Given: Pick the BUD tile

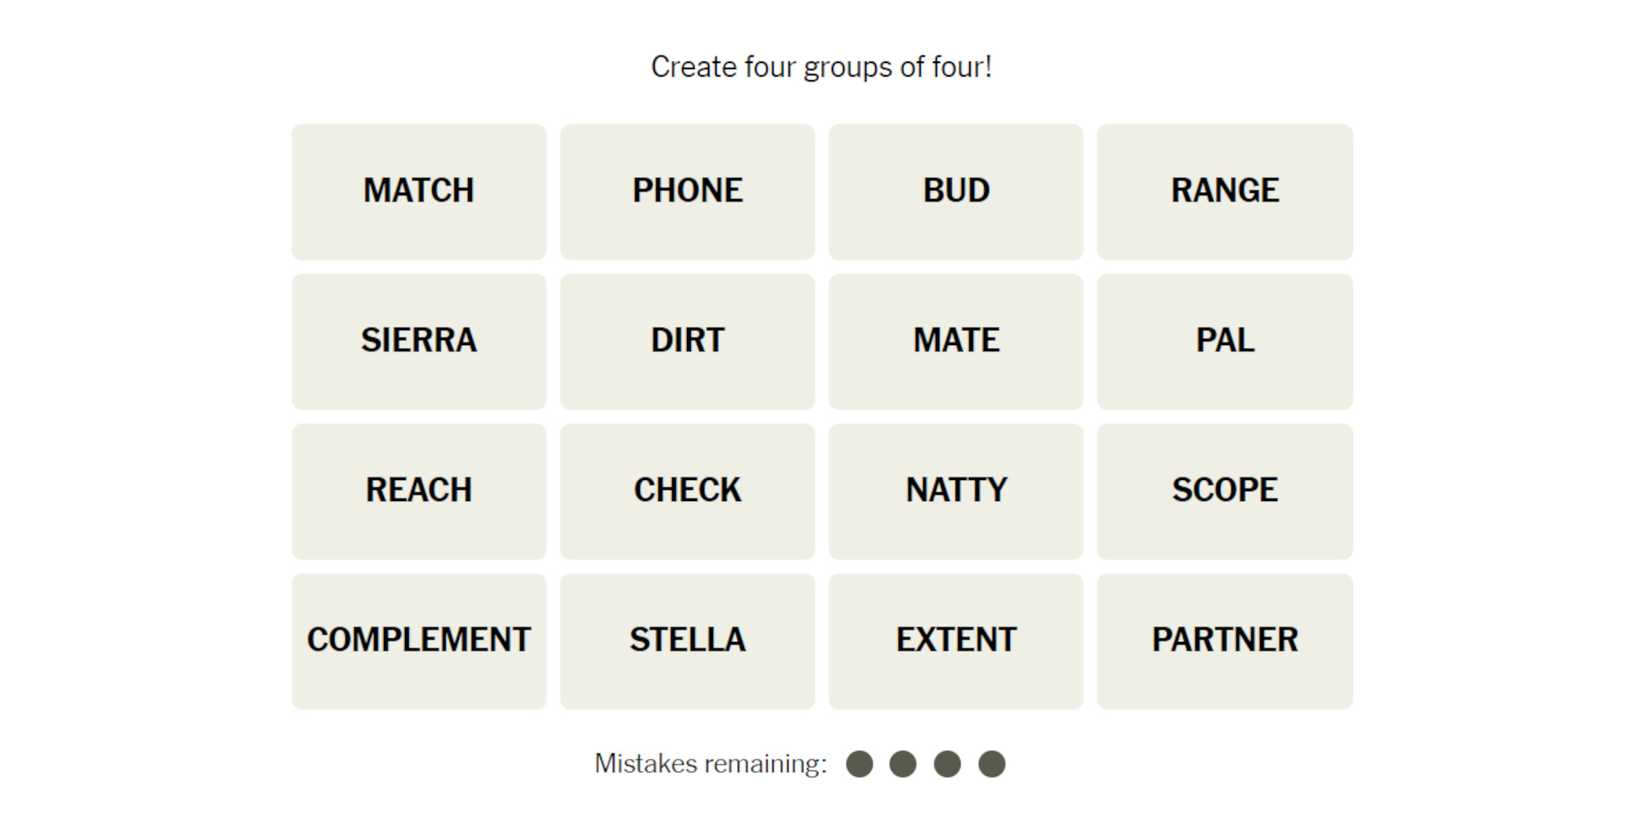Looking at the screenshot, I should tap(956, 191).
